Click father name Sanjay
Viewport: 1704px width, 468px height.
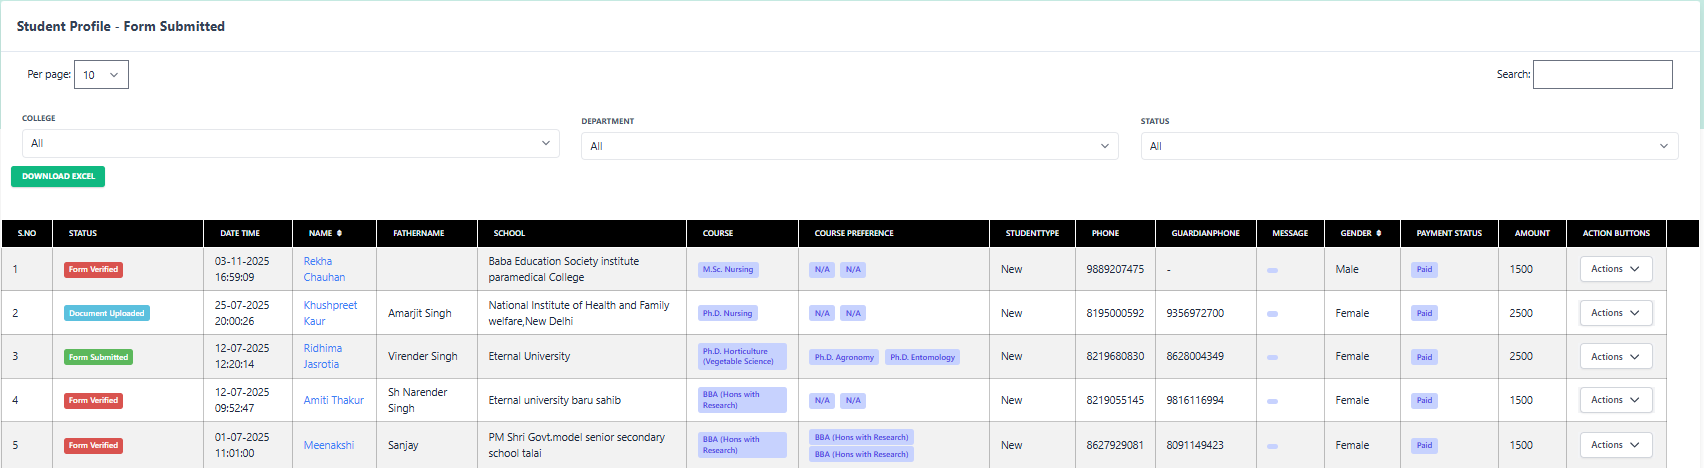point(403,445)
